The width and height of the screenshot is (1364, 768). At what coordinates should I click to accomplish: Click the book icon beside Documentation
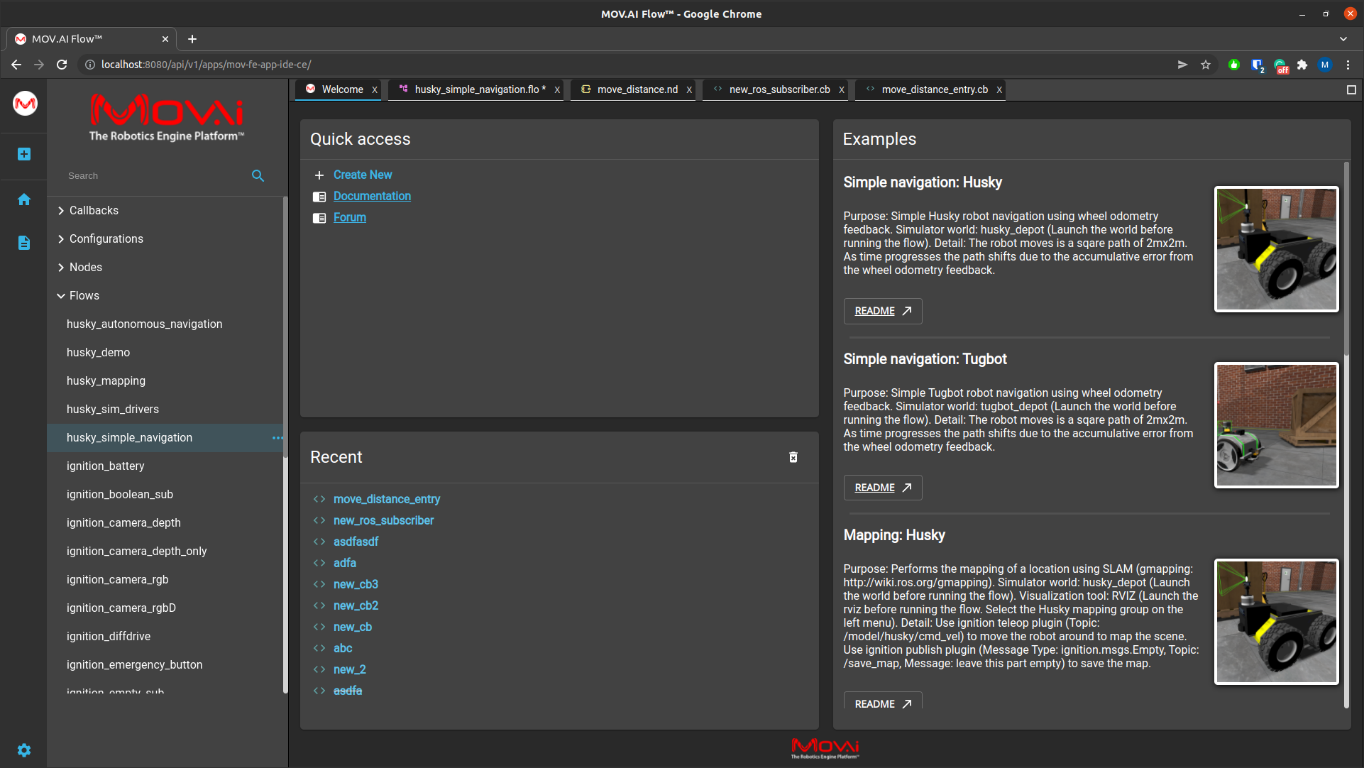coord(319,196)
